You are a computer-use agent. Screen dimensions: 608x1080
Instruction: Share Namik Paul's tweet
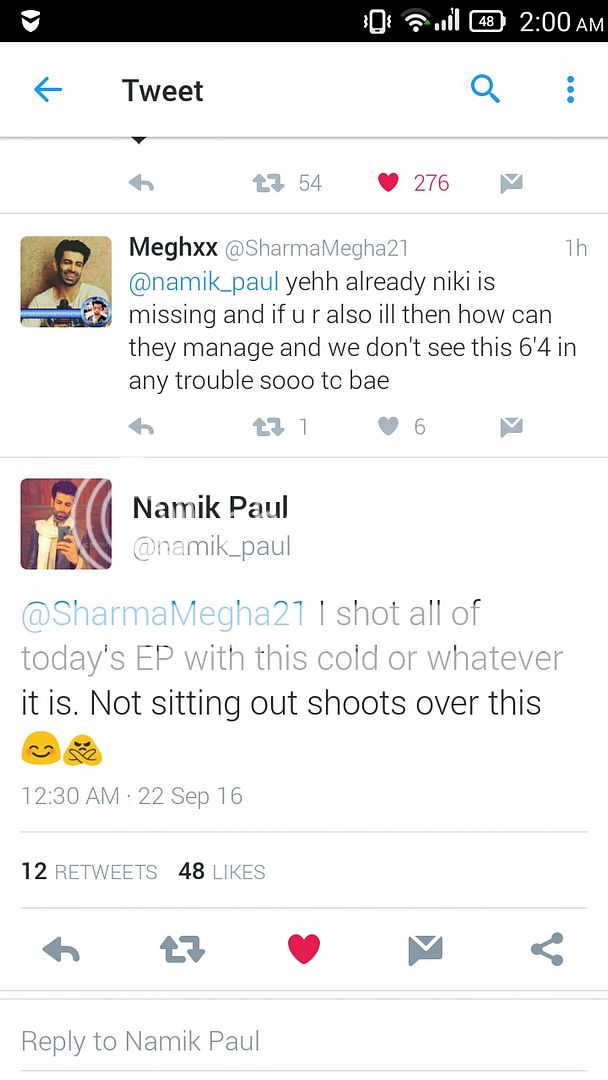point(547,949)
